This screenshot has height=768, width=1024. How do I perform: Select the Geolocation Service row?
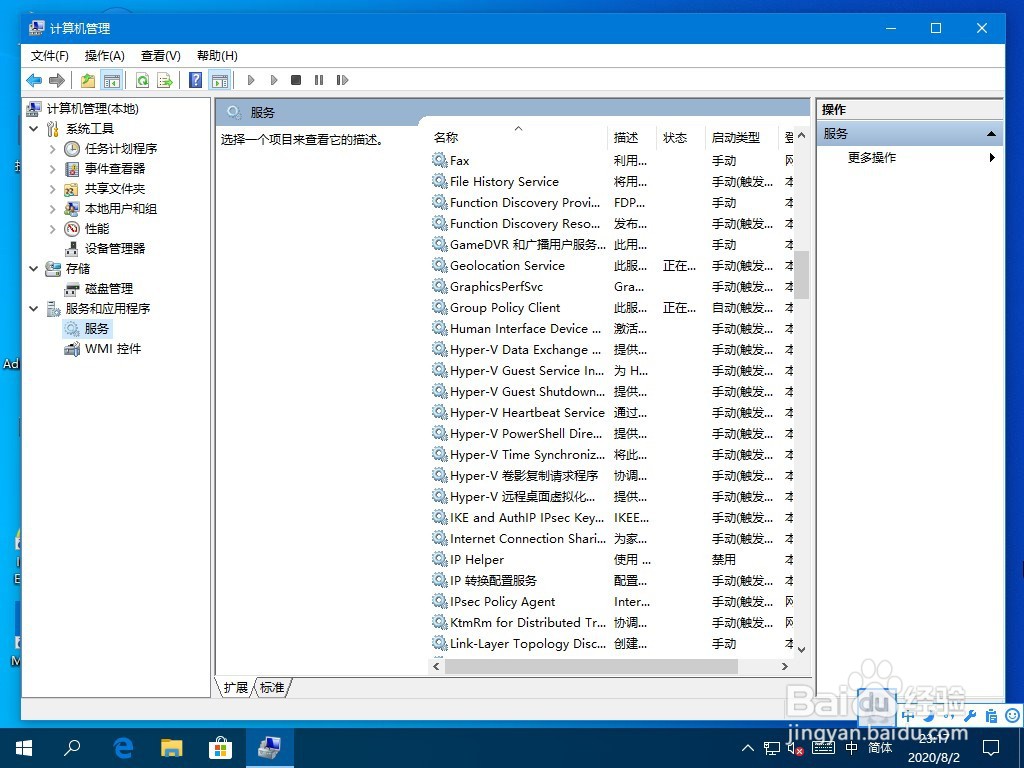point(612,266)
